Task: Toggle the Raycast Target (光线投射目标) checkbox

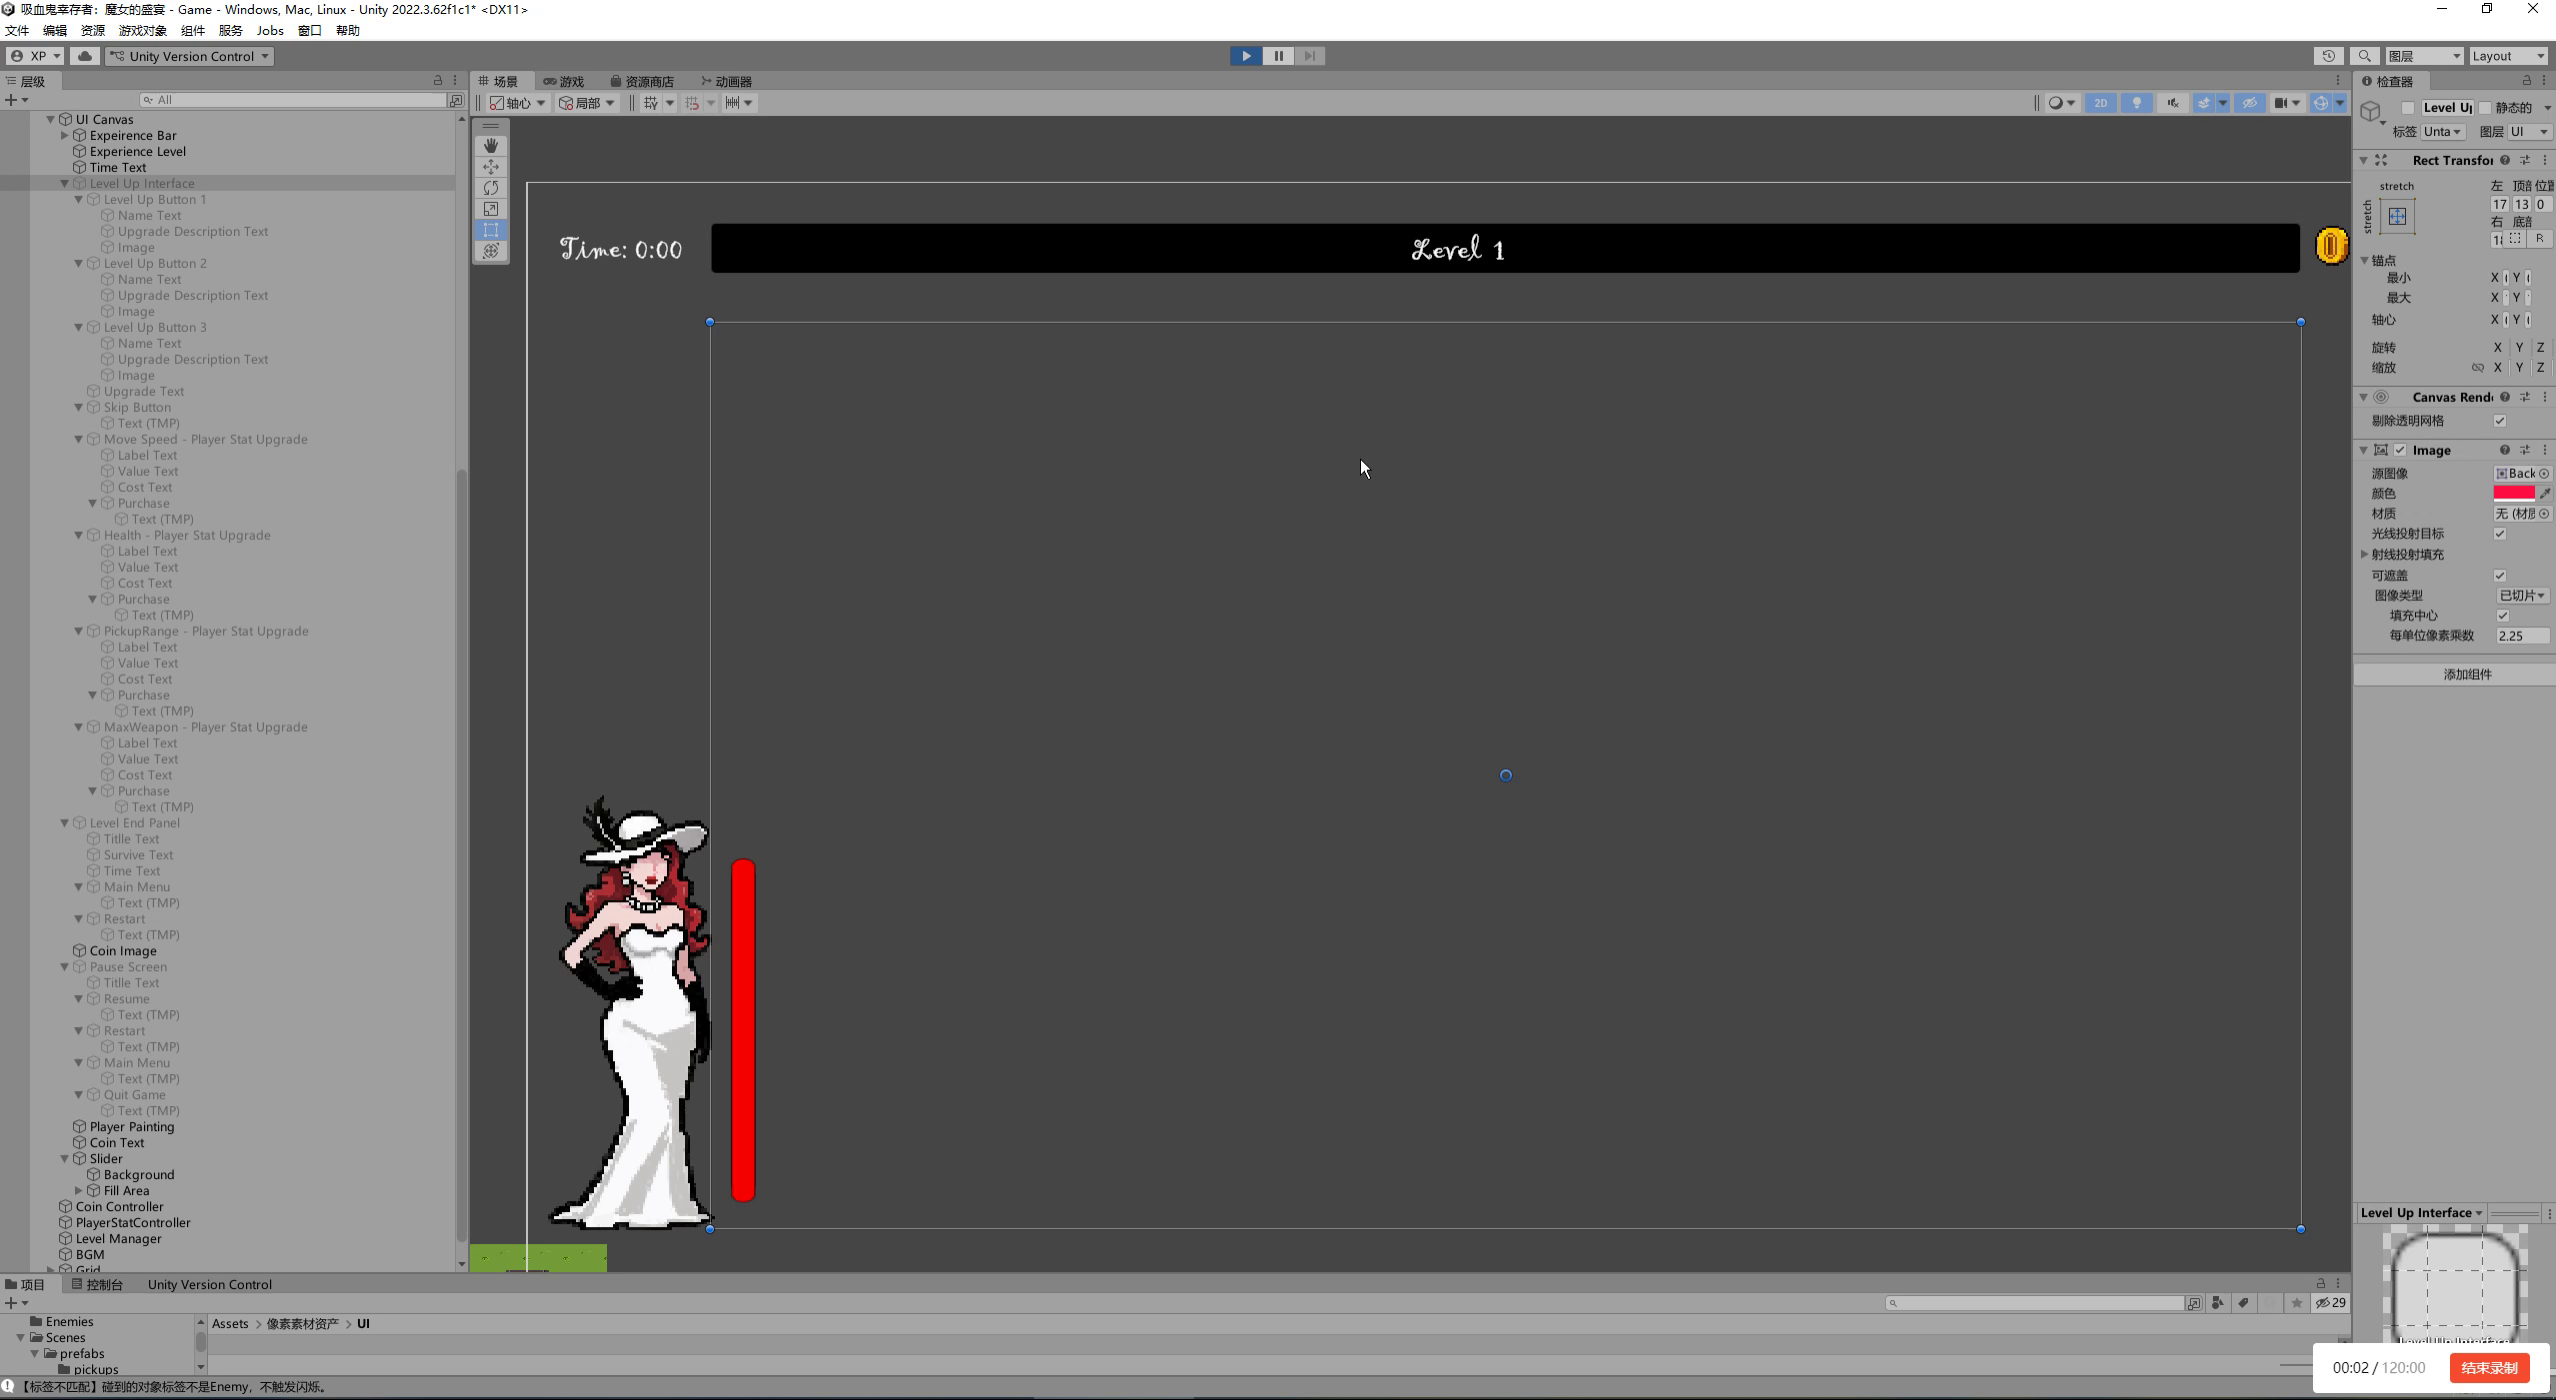Action: click(x=2500, y=534)
